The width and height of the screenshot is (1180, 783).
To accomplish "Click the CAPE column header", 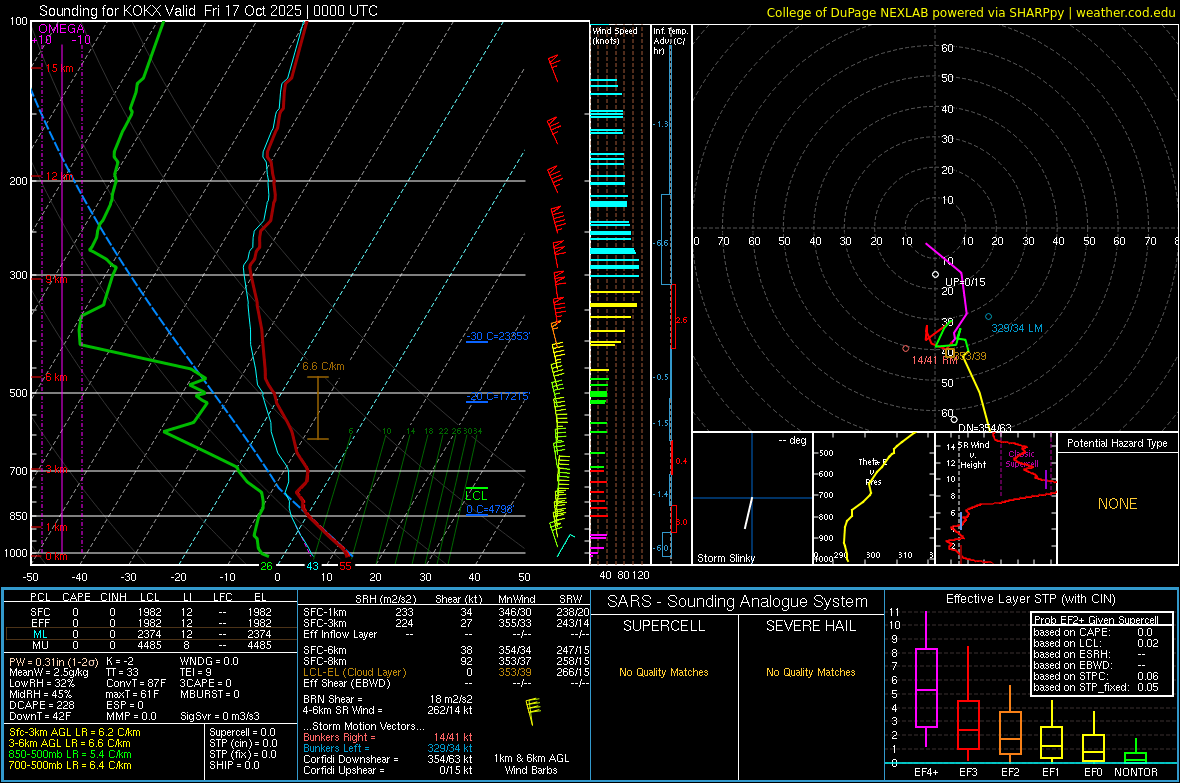I will pyautogui.click(x=76, y=597).
